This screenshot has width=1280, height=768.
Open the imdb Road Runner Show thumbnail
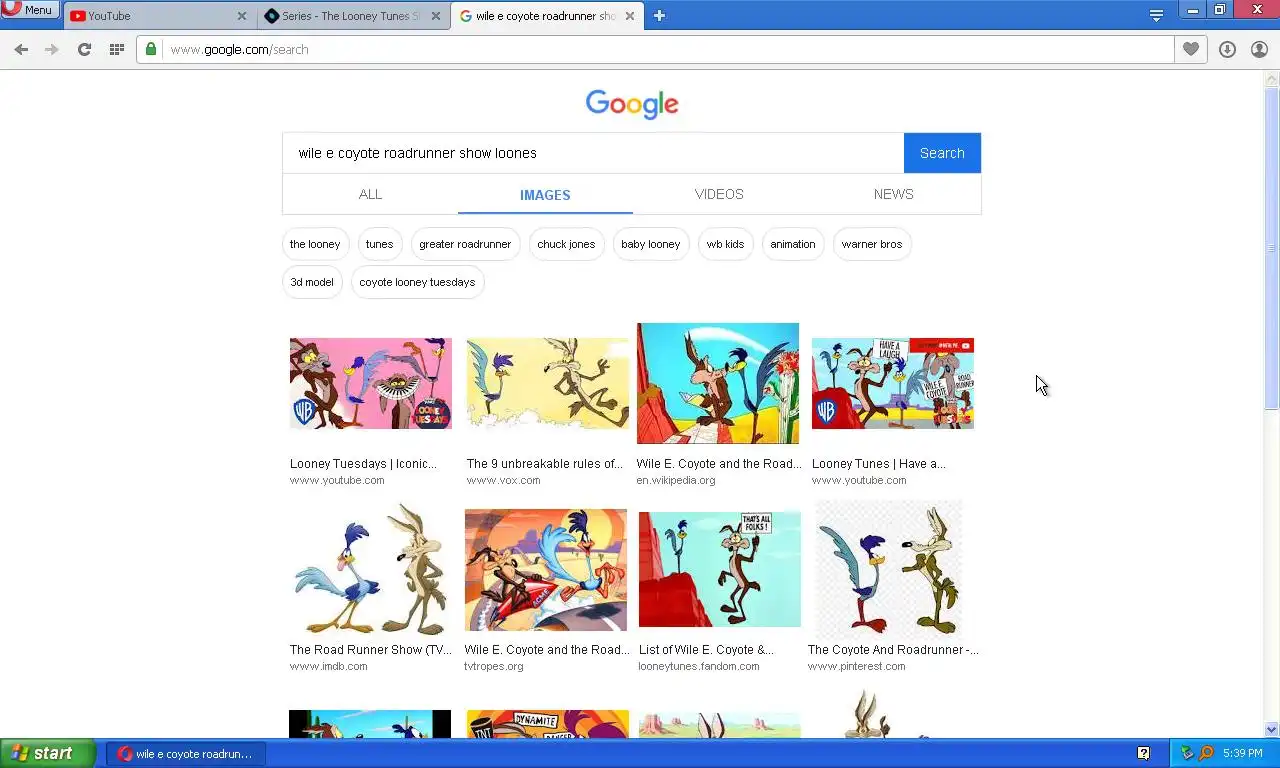[371, 570]
